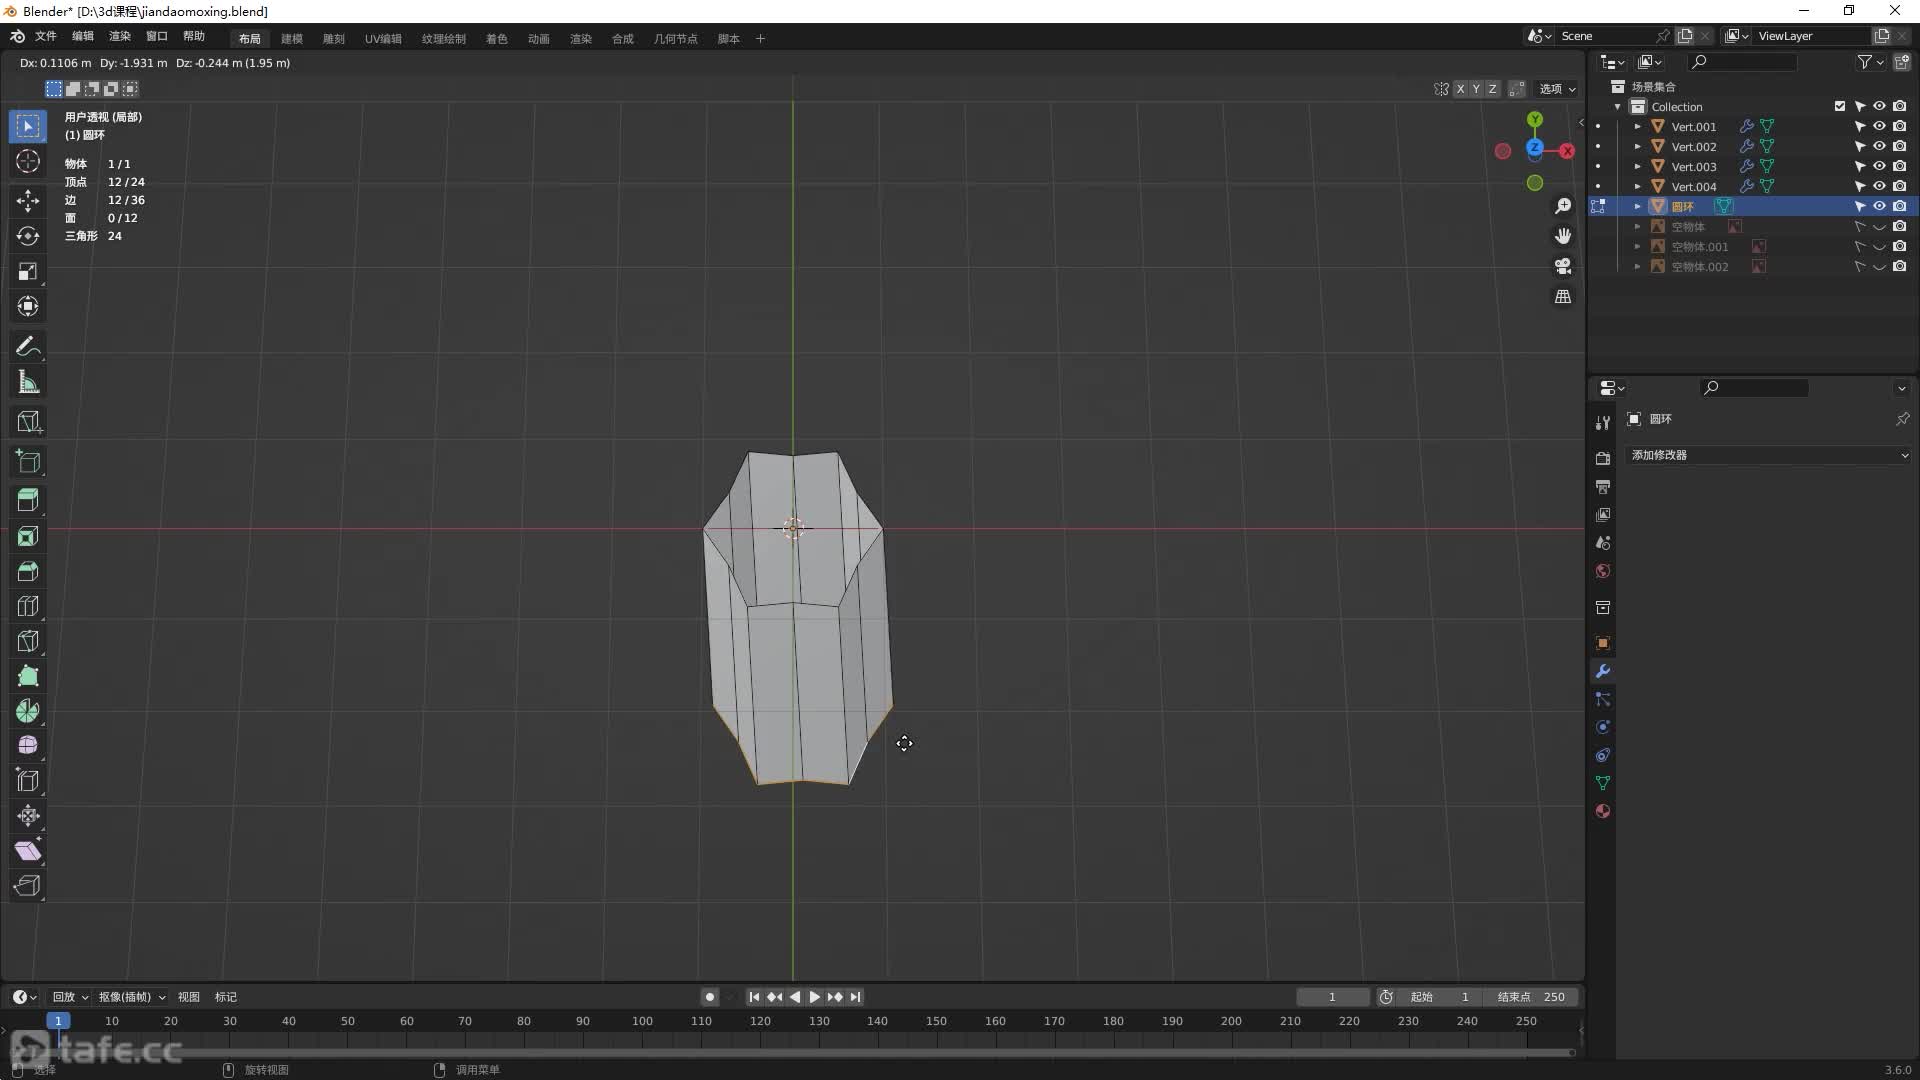Toggle camera view icon
The height and width of the screenshot is (1080, 1920).
coord(1563,266)
